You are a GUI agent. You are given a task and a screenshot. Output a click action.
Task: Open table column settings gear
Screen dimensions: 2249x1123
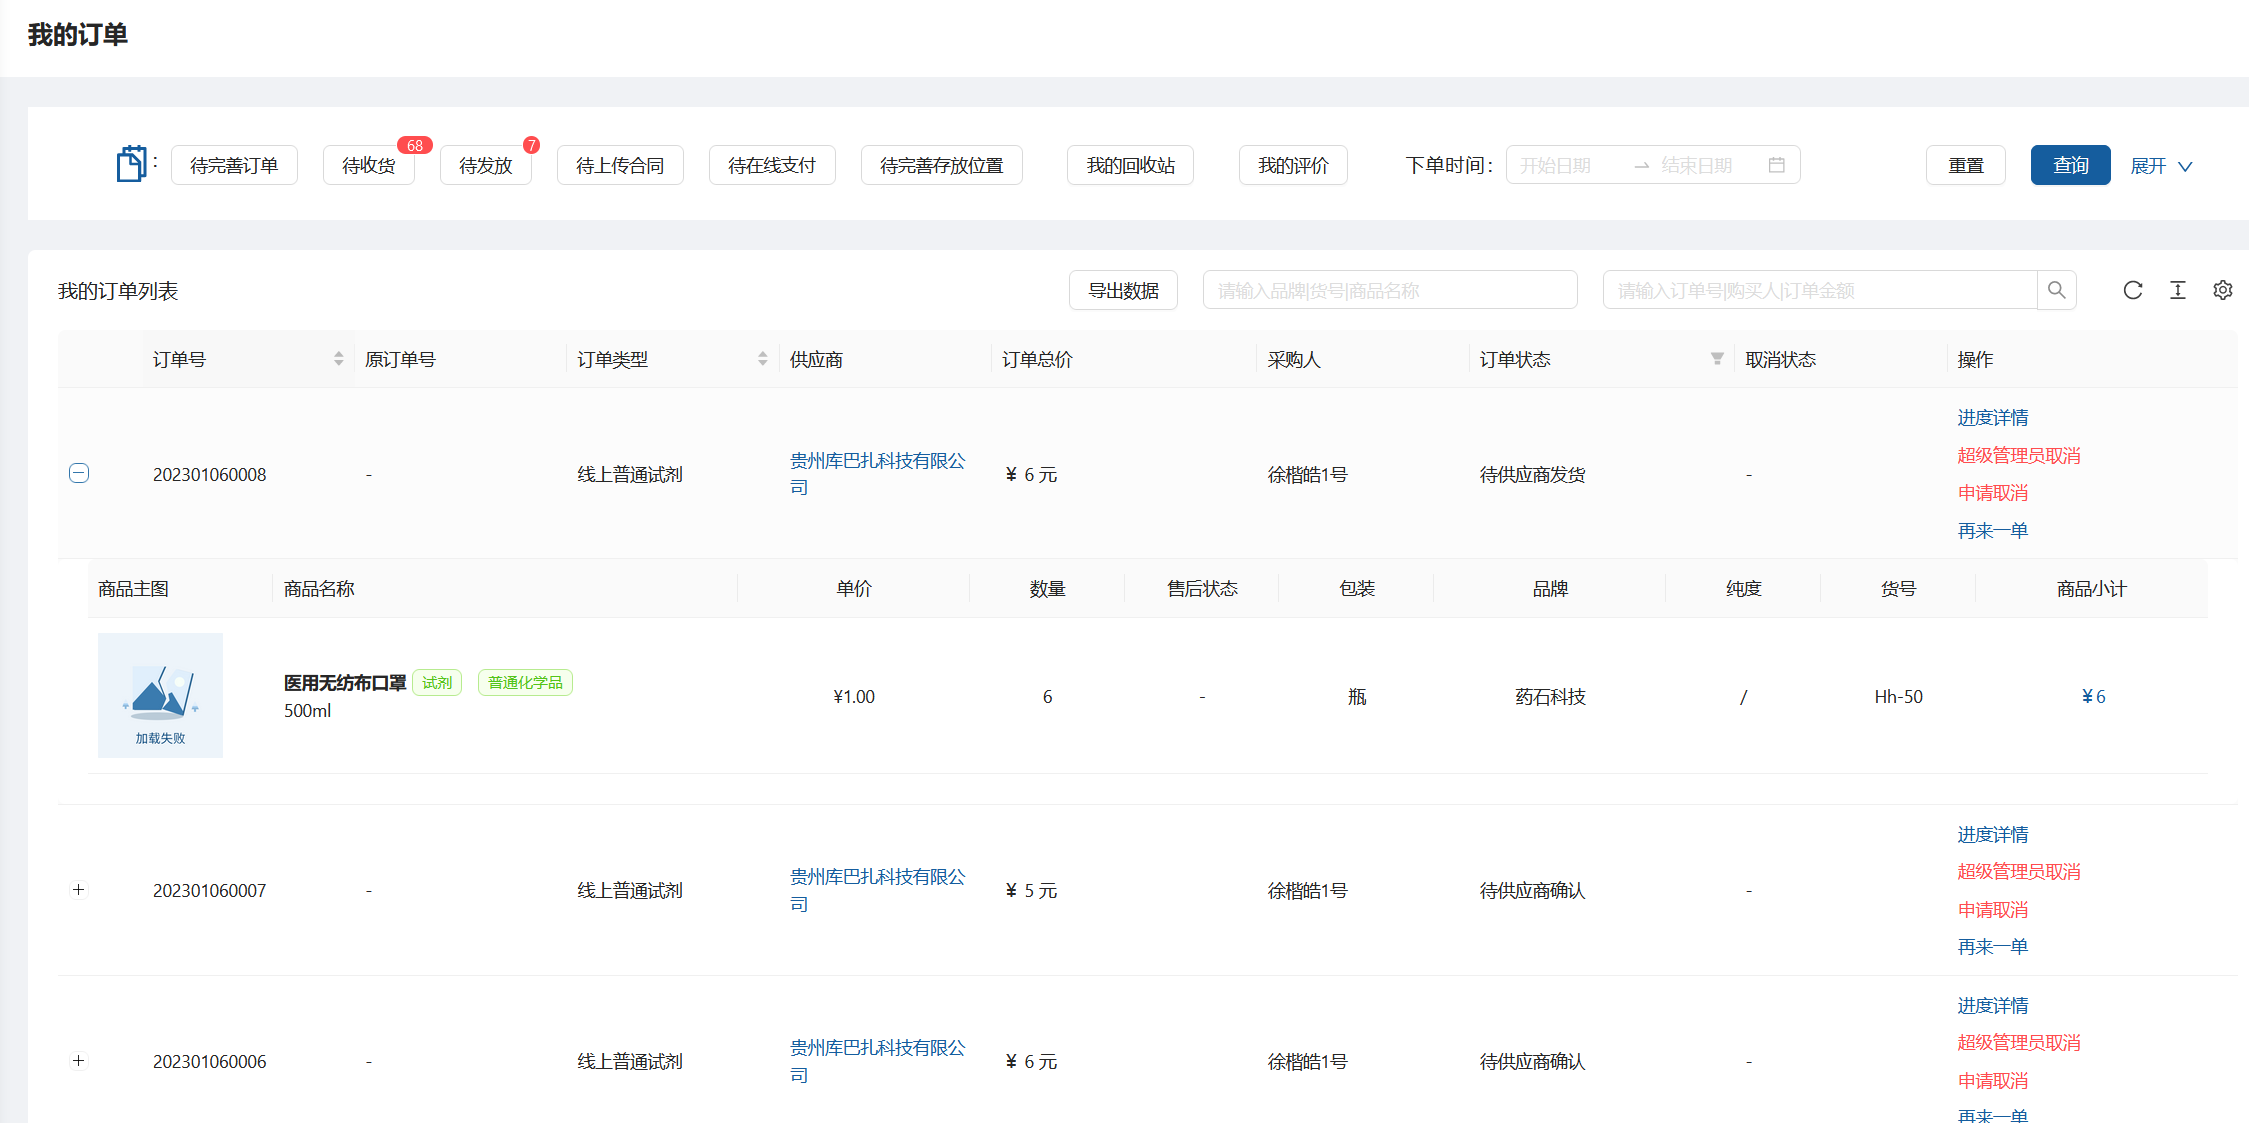(x=2222, y=290)
